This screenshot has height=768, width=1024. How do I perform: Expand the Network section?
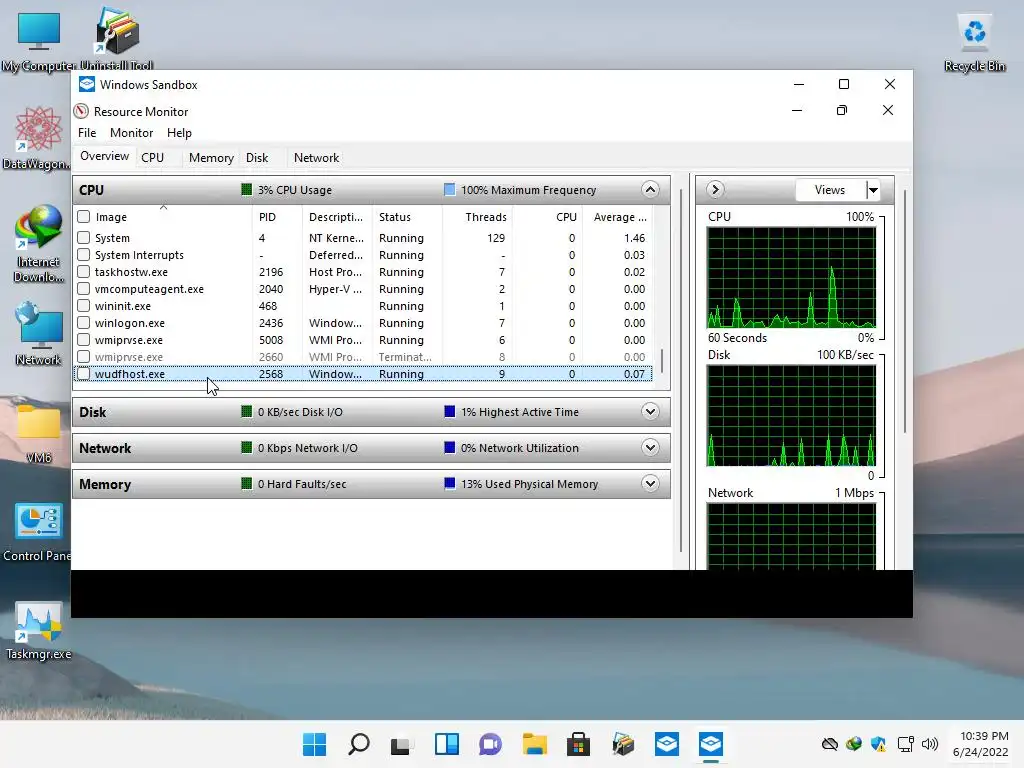[650, 448]
